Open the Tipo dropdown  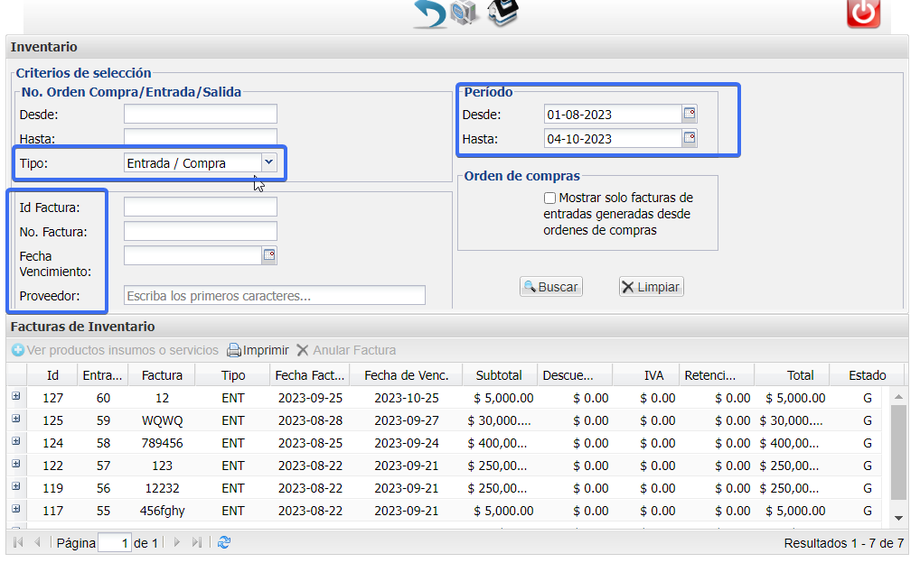268,162
